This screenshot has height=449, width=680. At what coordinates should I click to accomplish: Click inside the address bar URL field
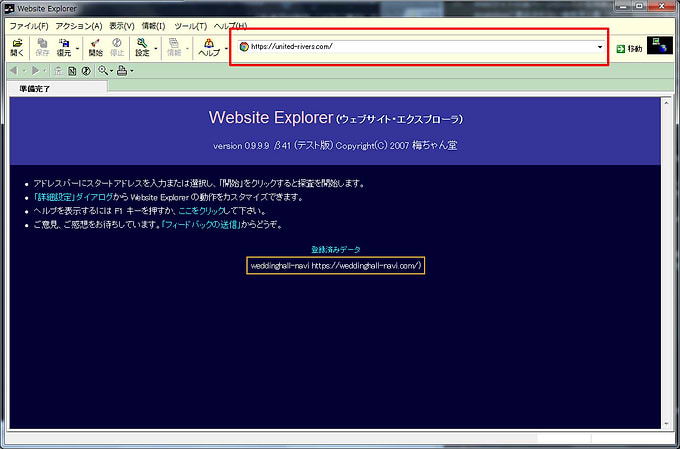tap(421, 47)
